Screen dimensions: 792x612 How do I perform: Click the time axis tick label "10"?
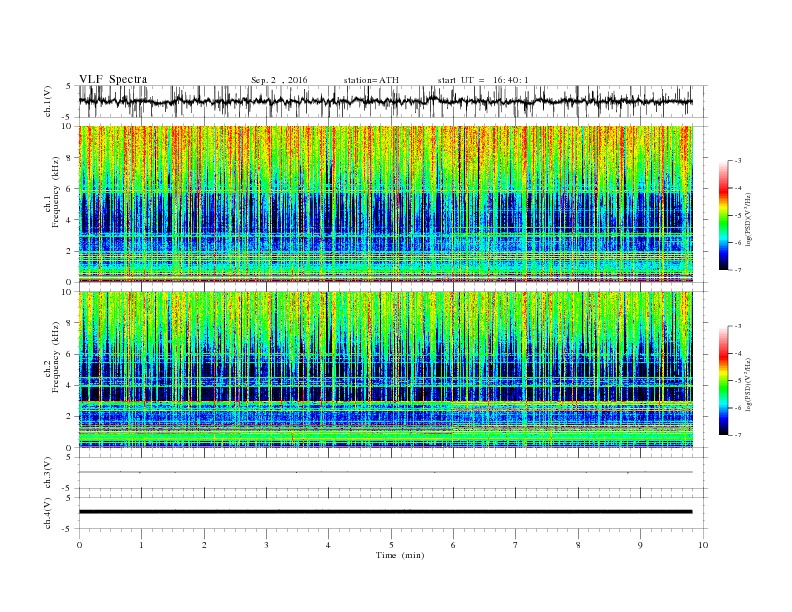(703, 545)
